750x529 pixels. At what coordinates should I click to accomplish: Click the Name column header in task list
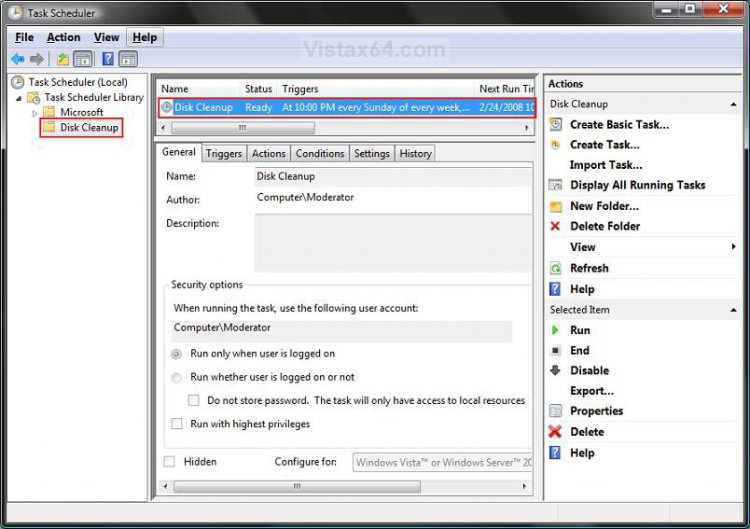click(x=199, y=89)
